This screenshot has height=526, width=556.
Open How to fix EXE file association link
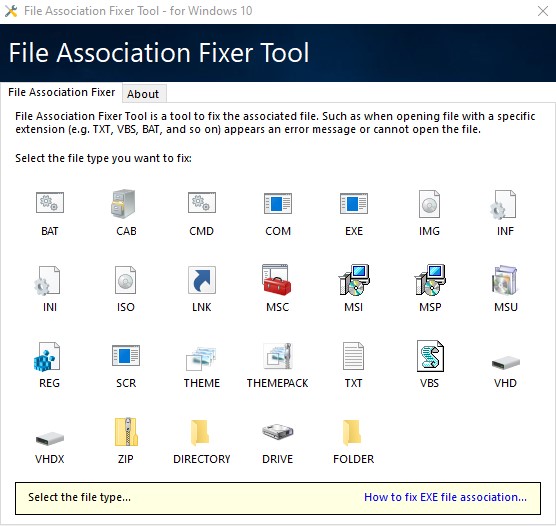[445, 497]
